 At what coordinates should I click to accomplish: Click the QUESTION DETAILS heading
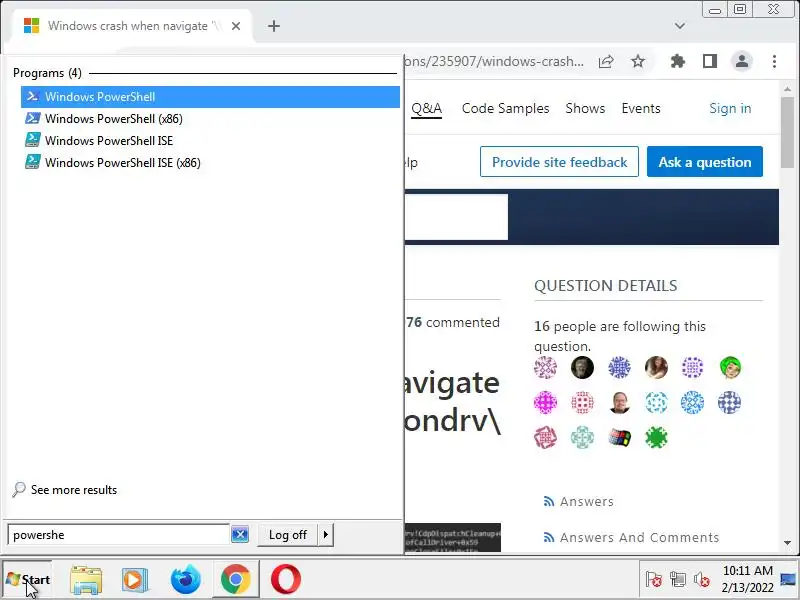pos(606,286)
